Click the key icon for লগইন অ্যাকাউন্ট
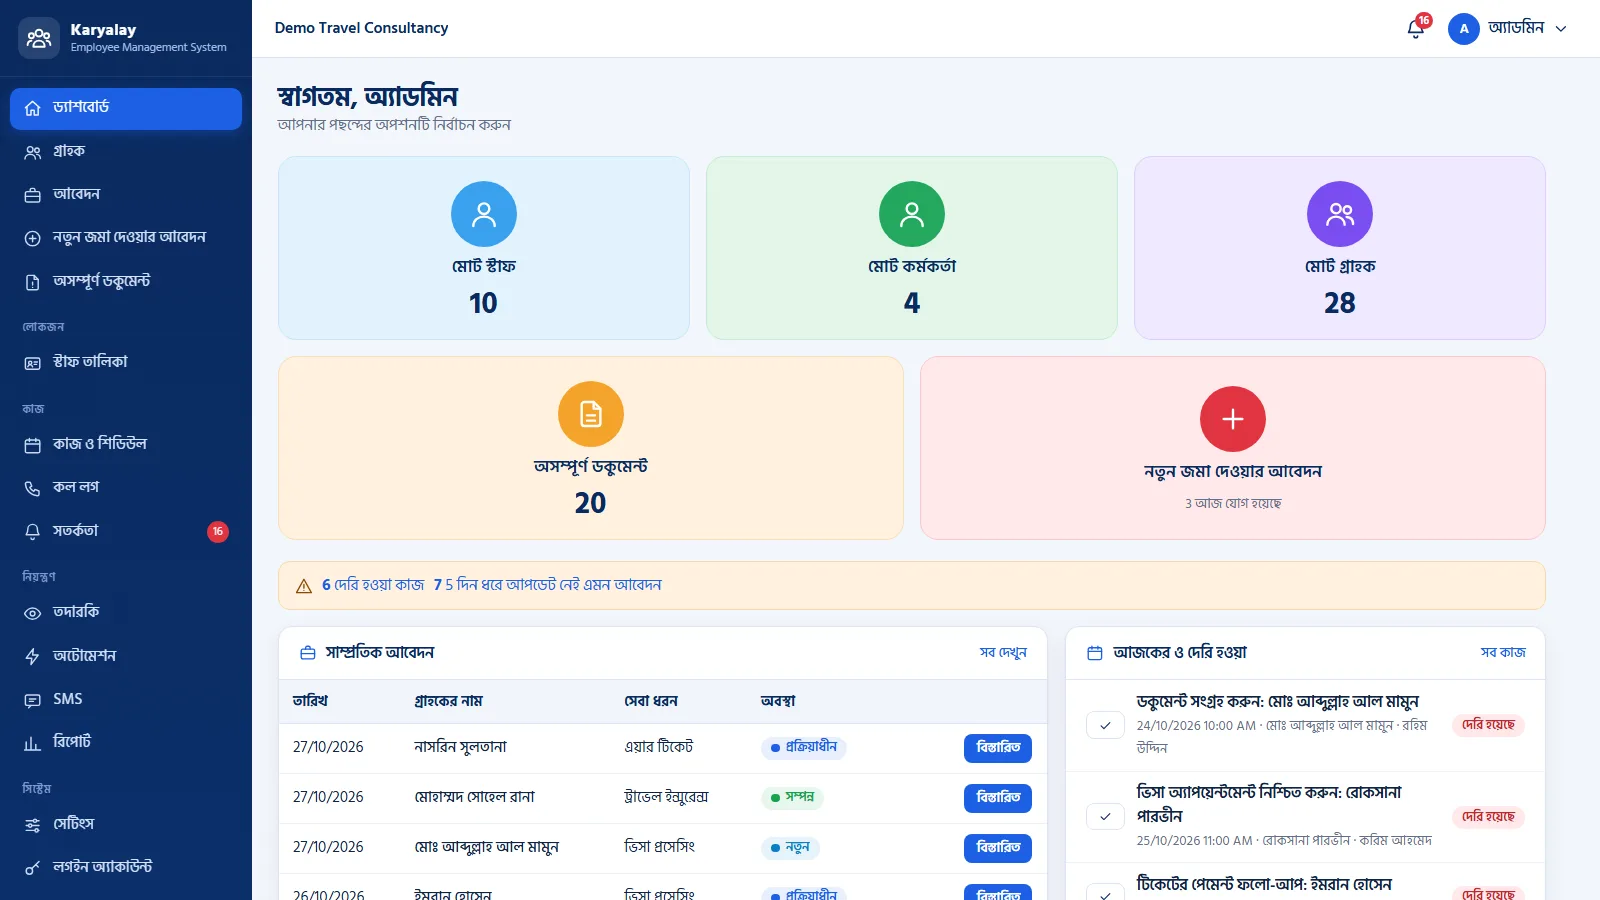1600x900 pixels. (33, 867)
